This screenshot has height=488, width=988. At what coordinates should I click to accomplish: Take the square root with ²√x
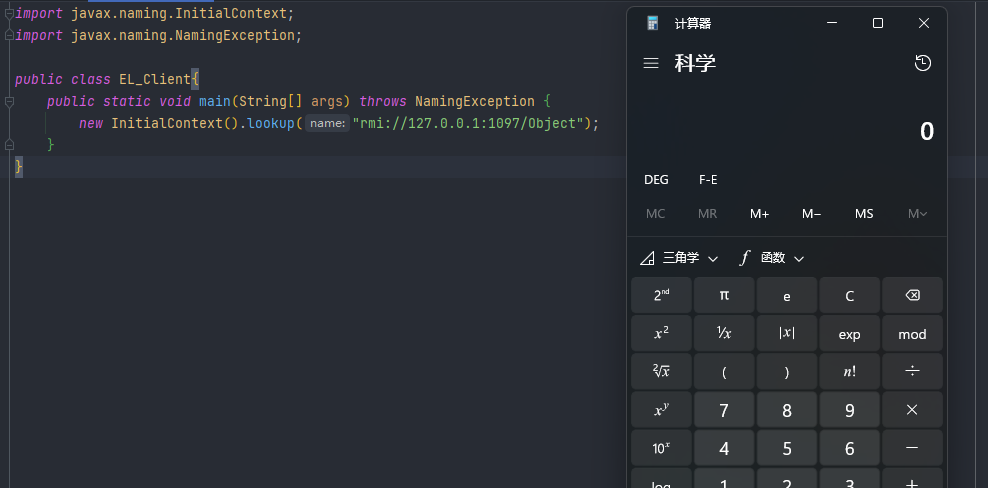pyautogui.click(x=662, y=371)
